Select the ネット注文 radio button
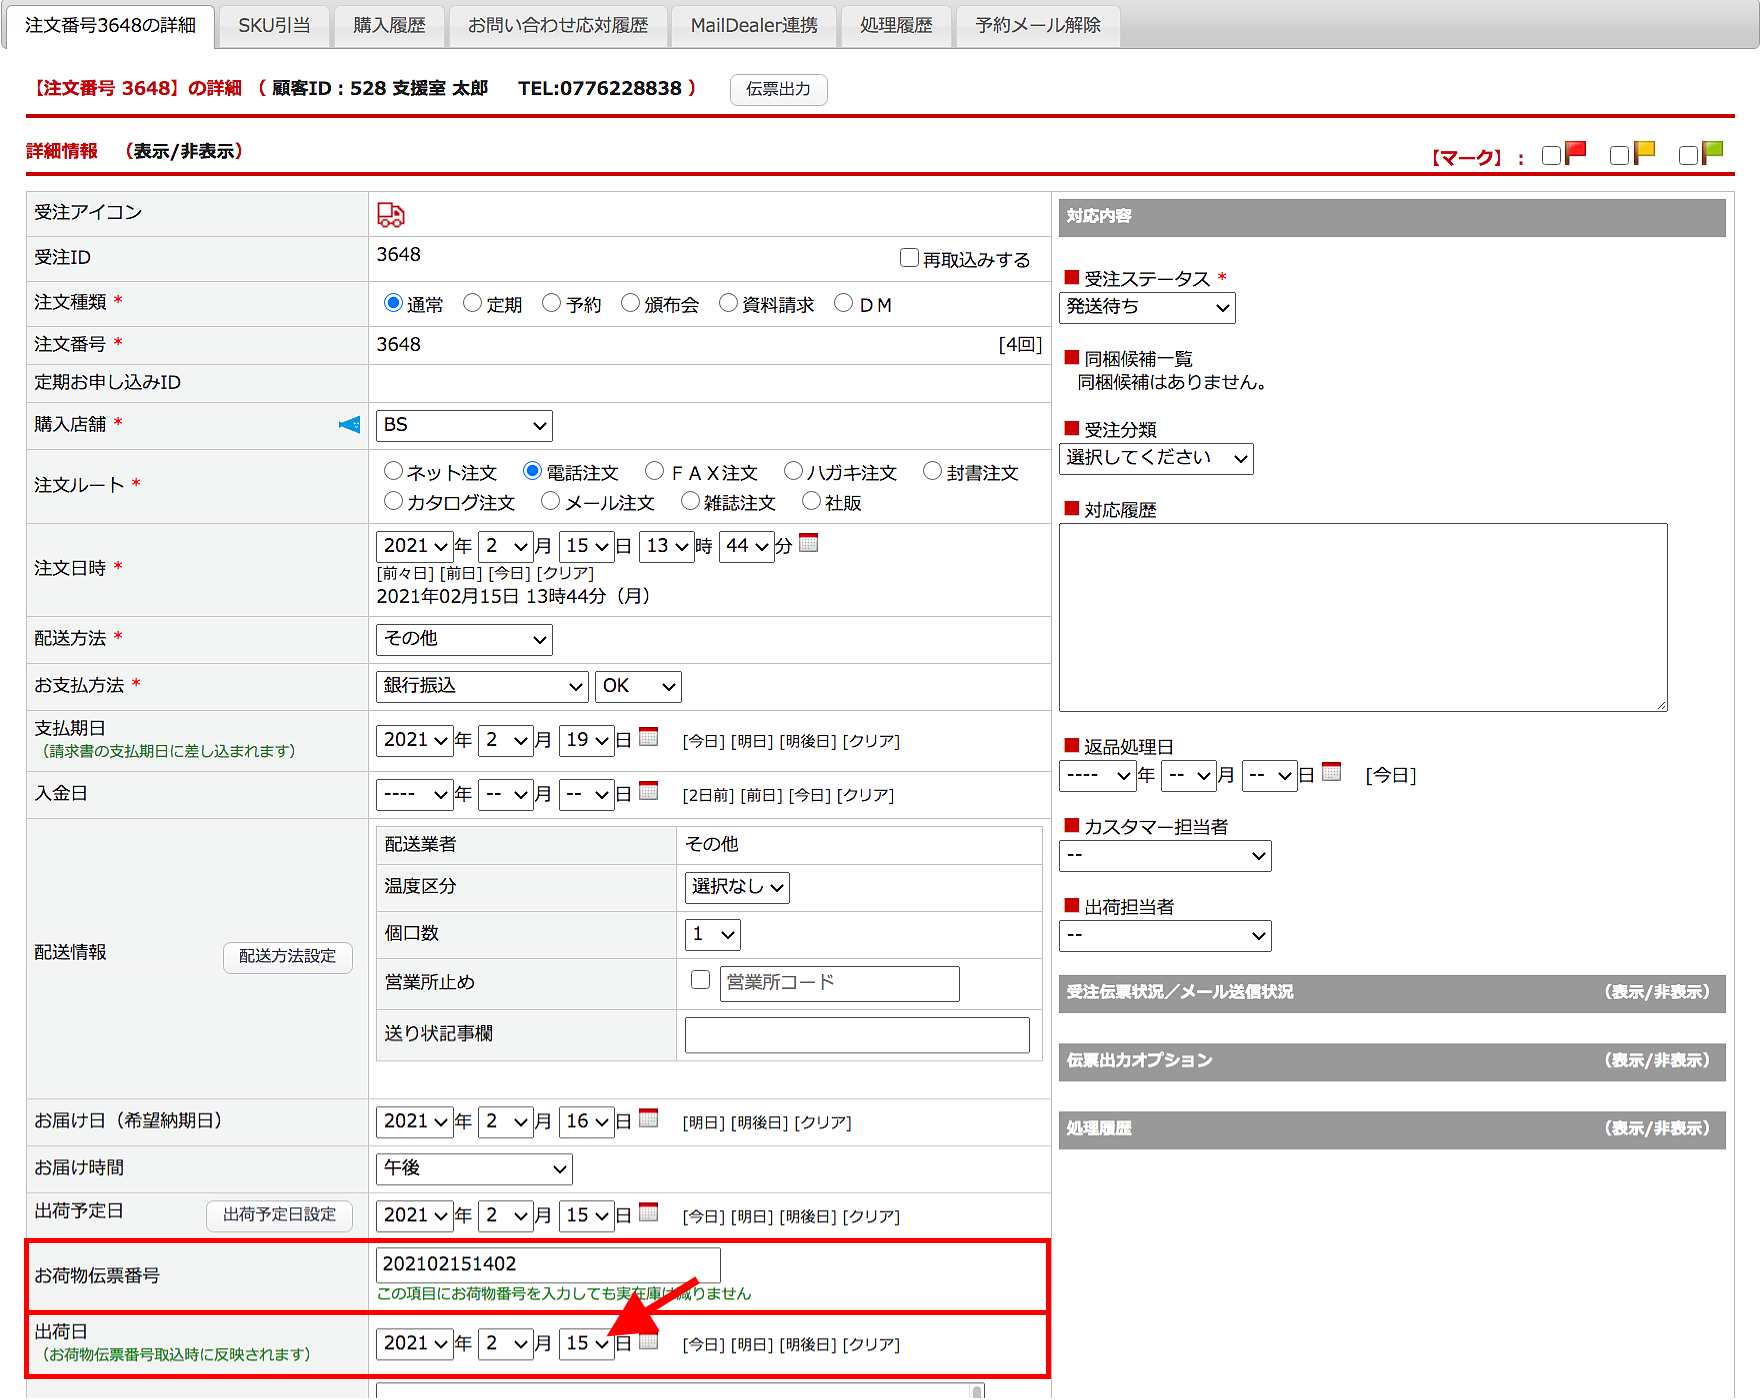Screen dimensions: 1762x1400 [393, 471]
